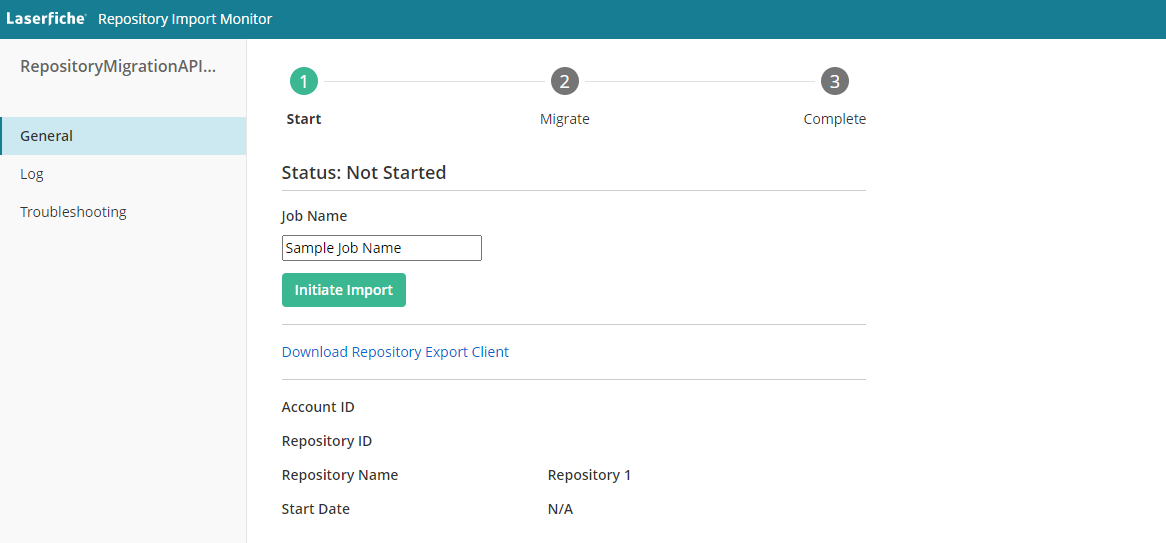Click the Repository Import Monitor title
Image resolution: width=1166 pixels, height=543 pixels.
pyautogui.click(x=185, y=19)
